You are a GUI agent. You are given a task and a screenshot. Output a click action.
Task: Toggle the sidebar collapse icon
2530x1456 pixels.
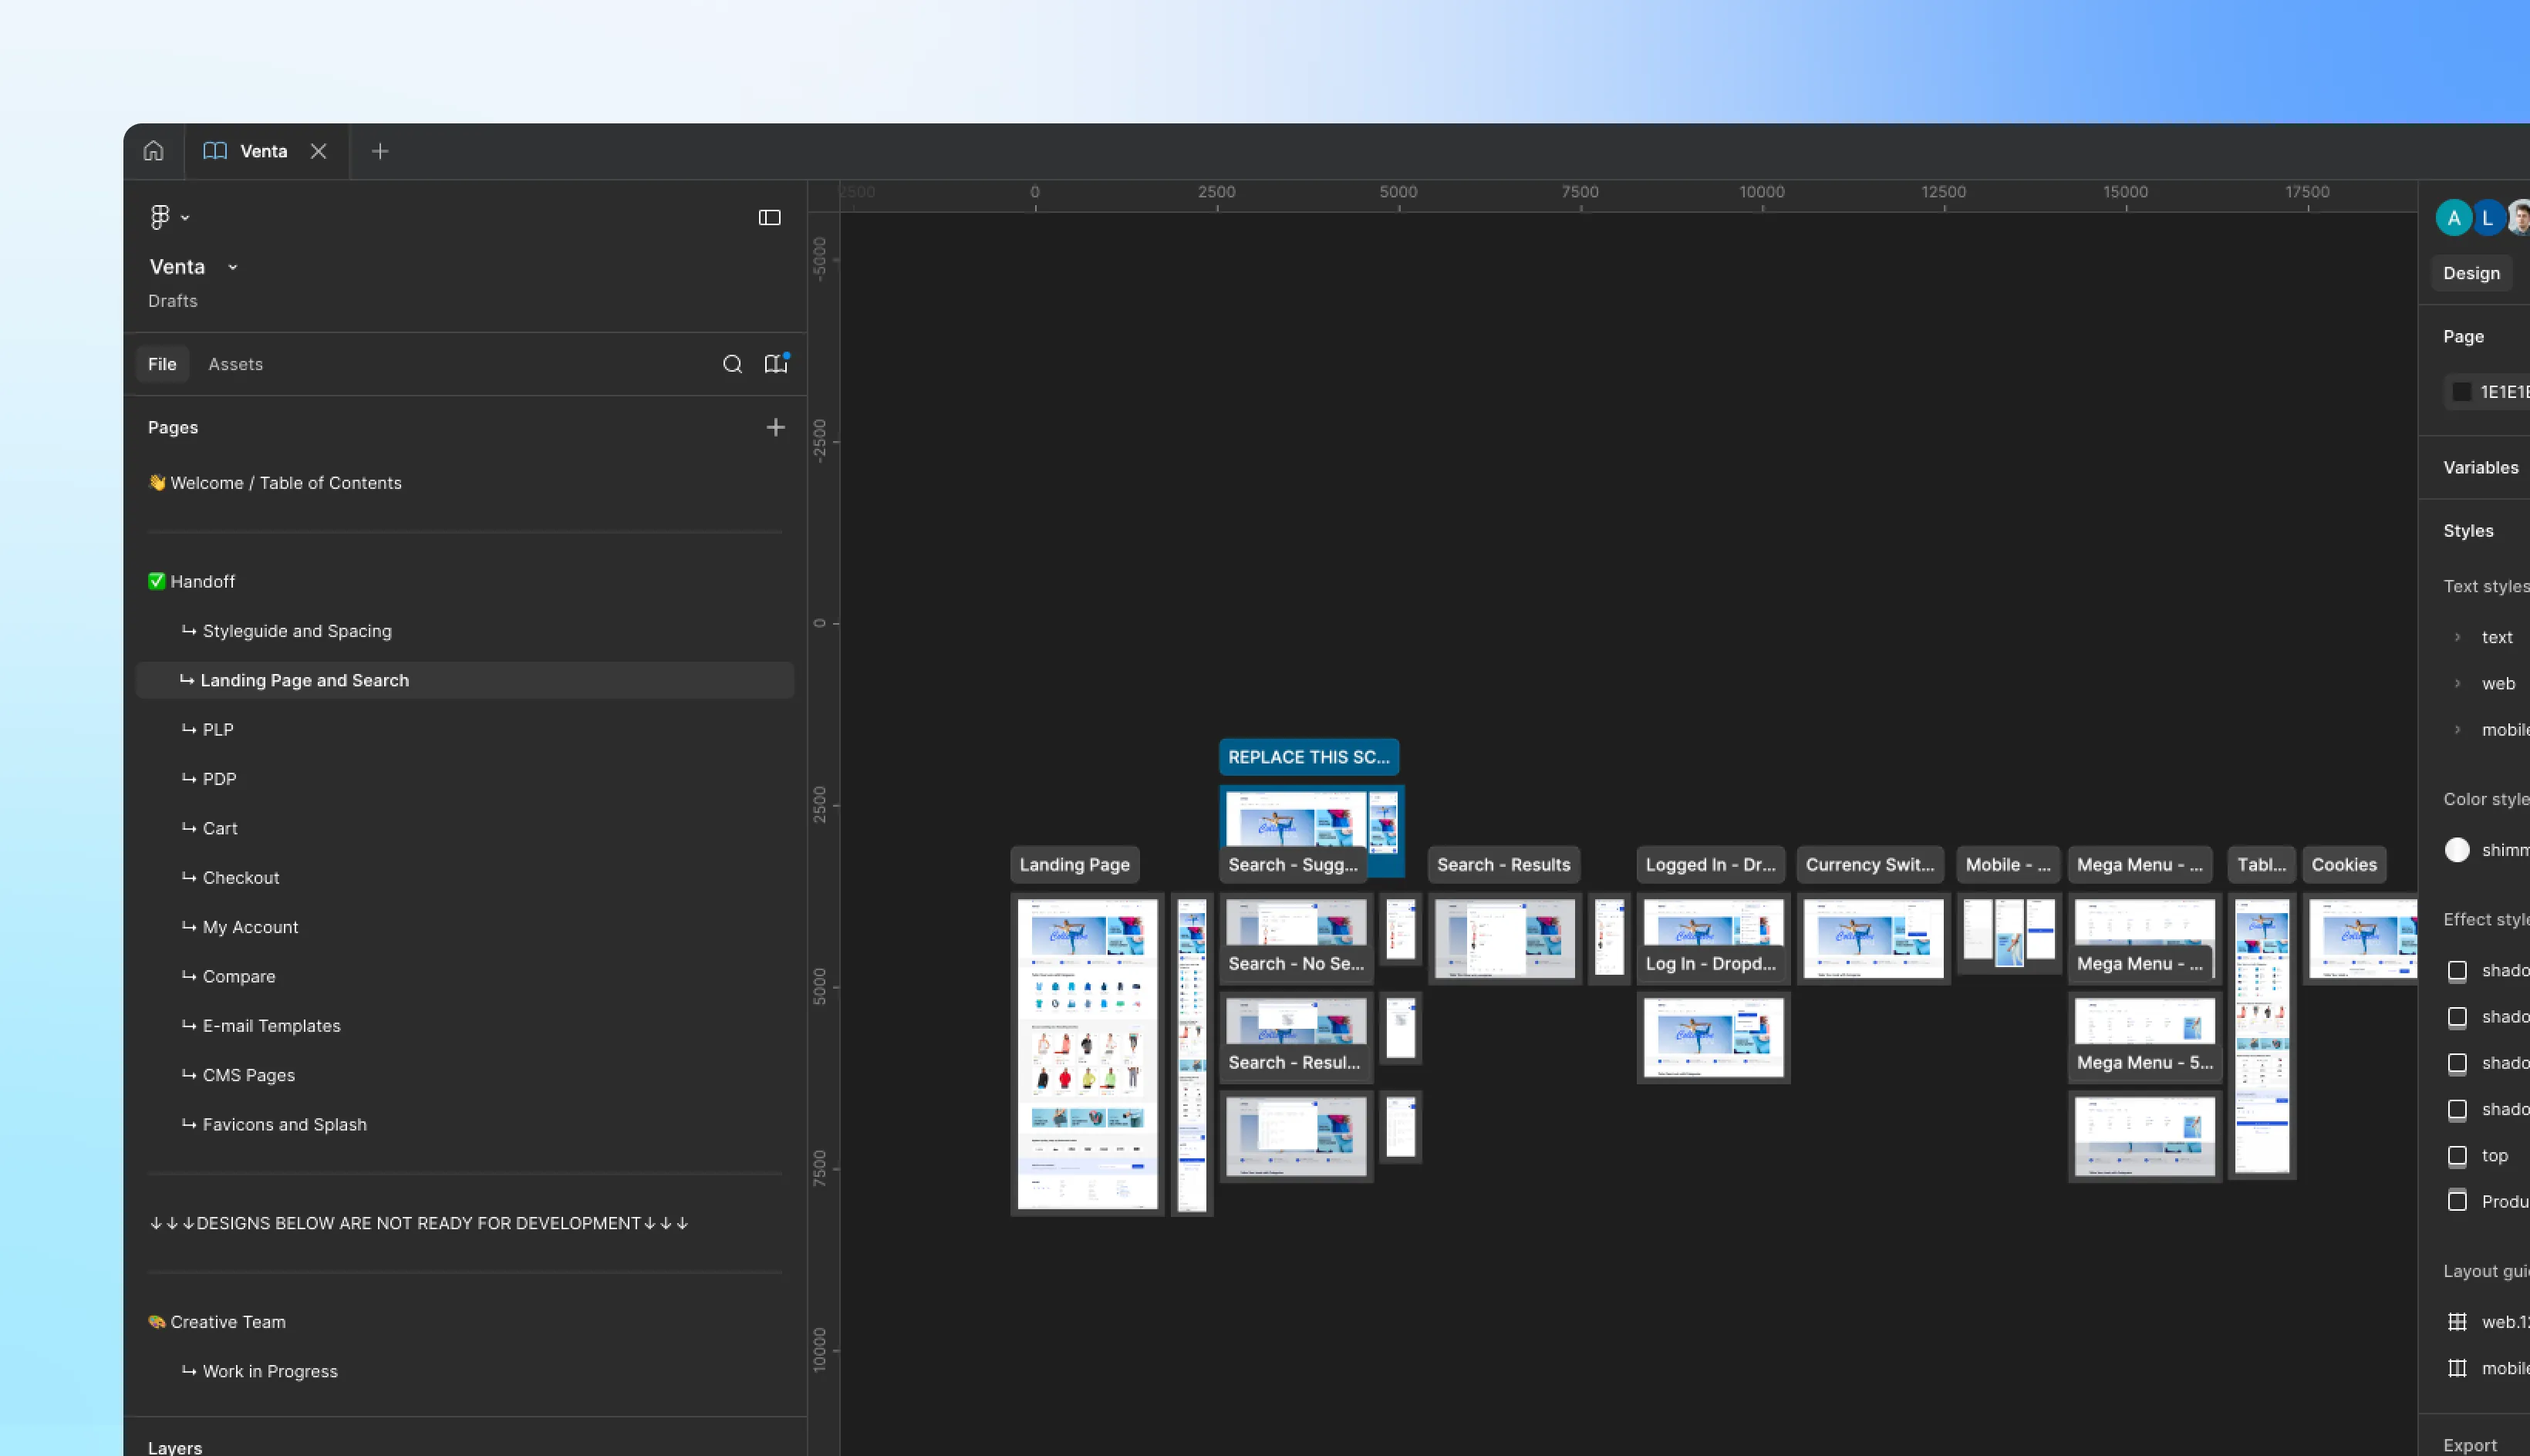769,217
